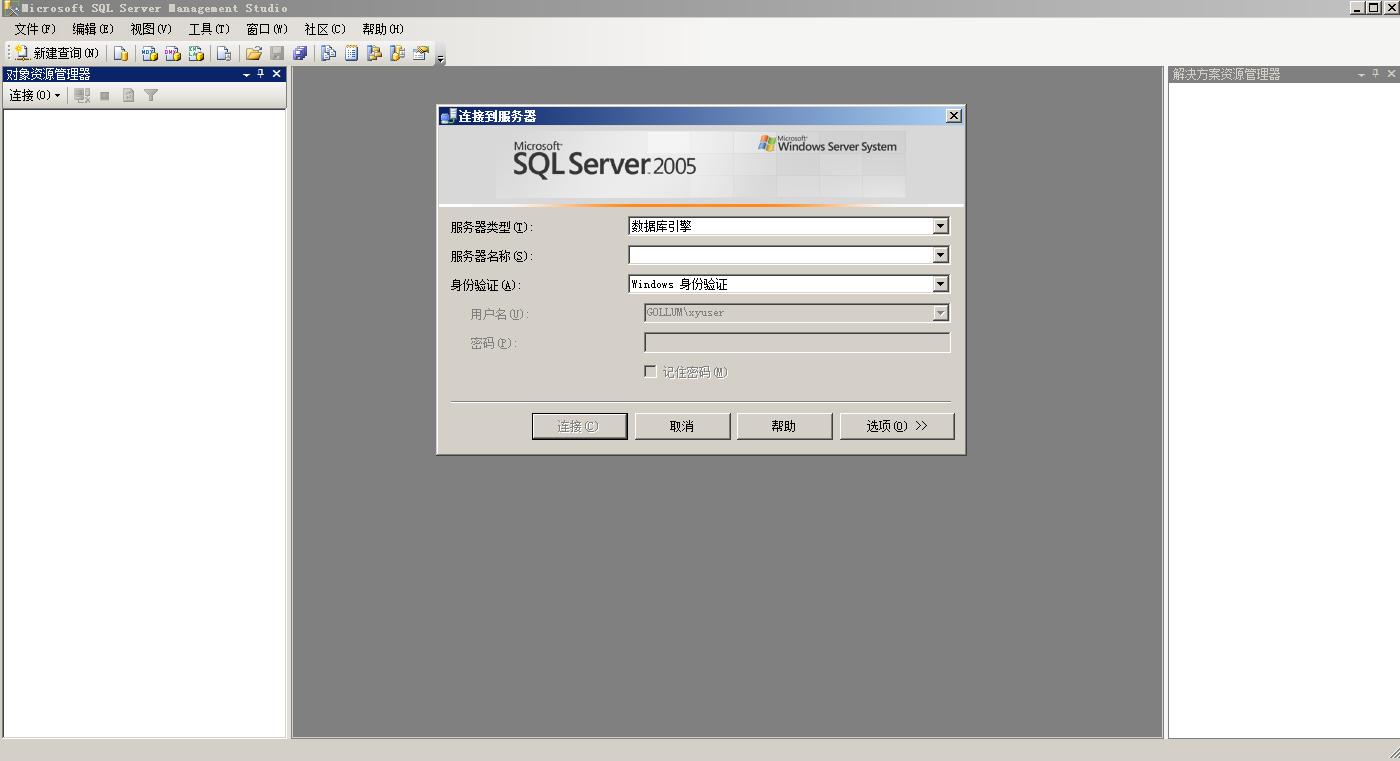
Task: Open the Template Explorer toolbar icon
Action: (397, 53)
